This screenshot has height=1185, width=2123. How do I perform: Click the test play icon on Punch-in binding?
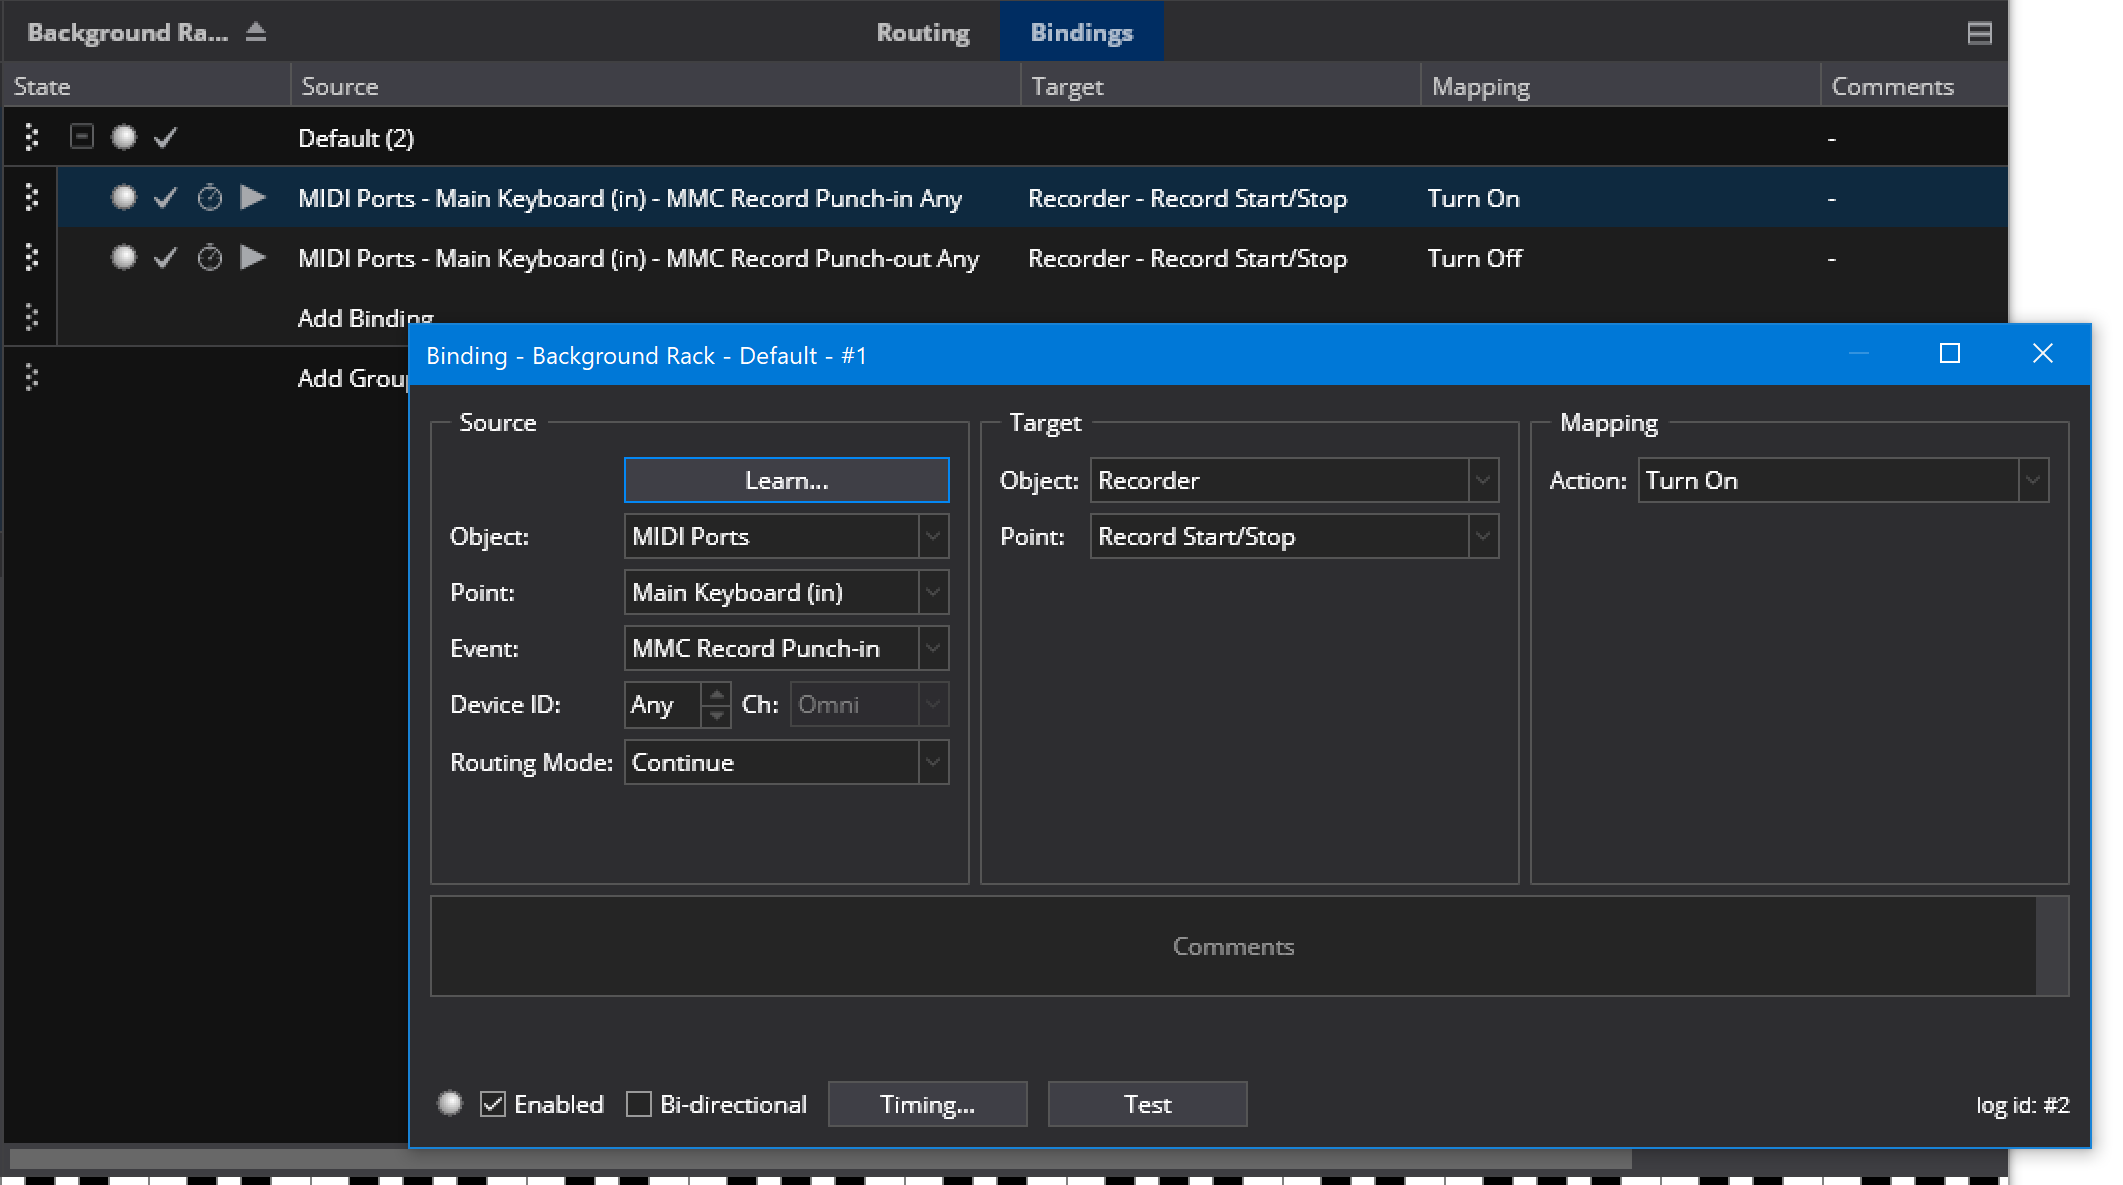pos(253,198)
